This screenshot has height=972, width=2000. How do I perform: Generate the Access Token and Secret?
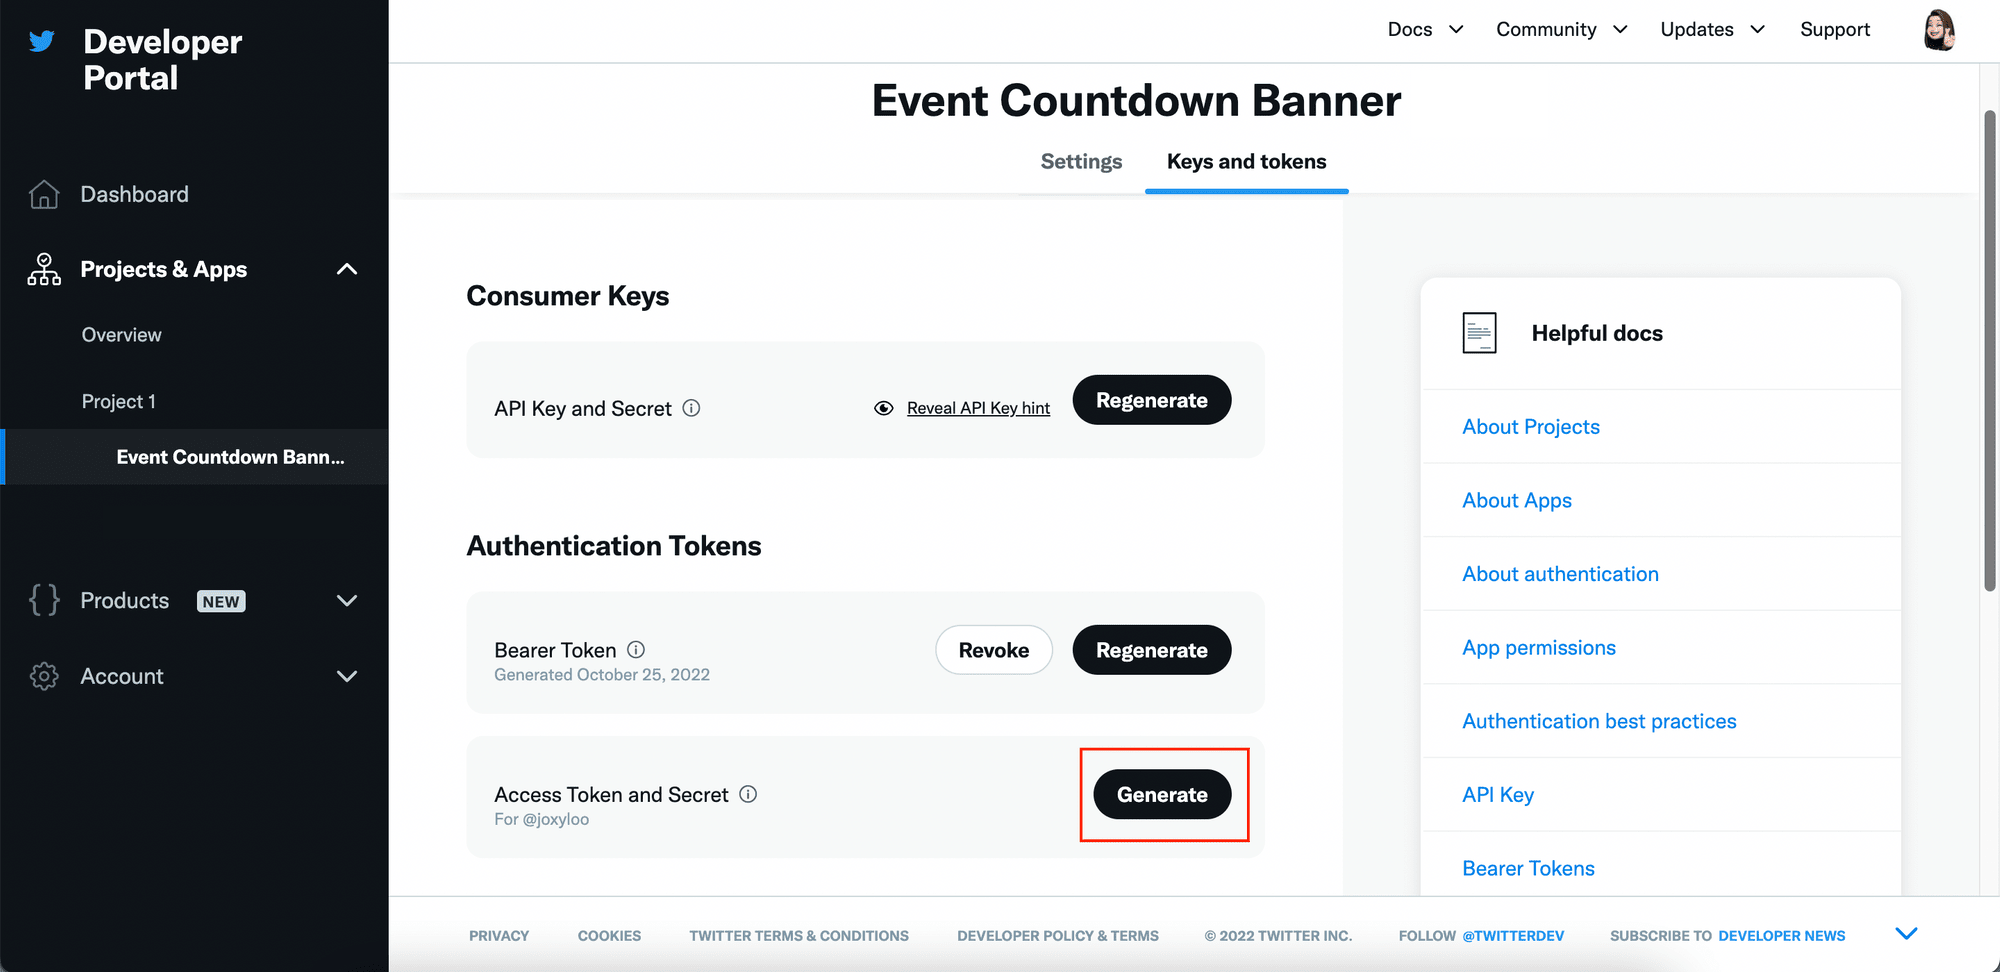[1163, 794]
